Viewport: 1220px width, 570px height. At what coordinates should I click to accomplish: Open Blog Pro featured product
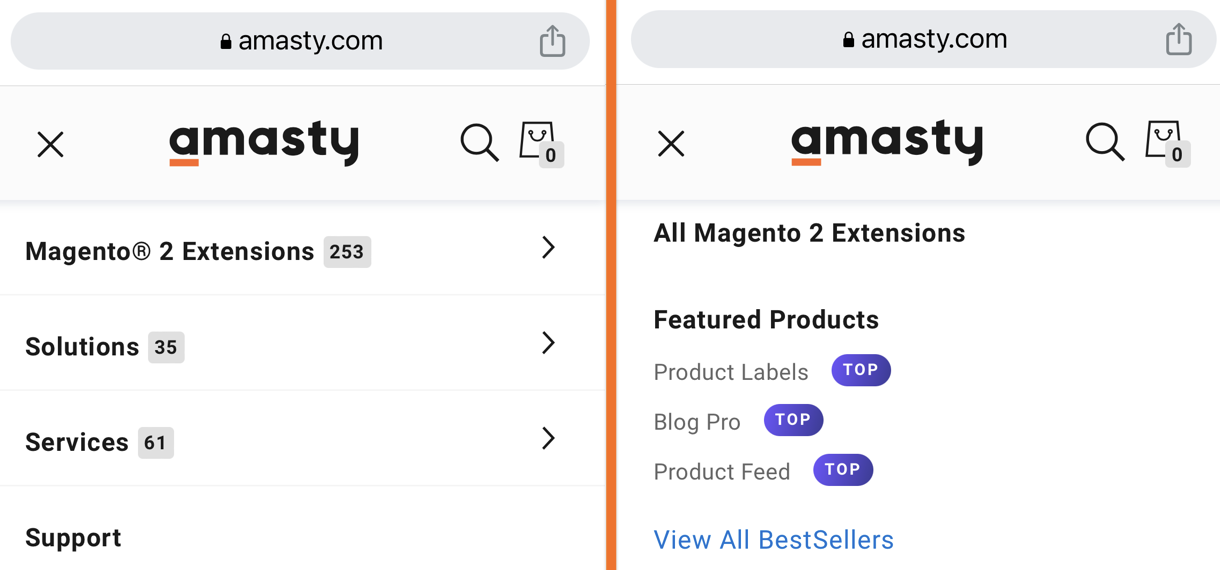(697, 422)
